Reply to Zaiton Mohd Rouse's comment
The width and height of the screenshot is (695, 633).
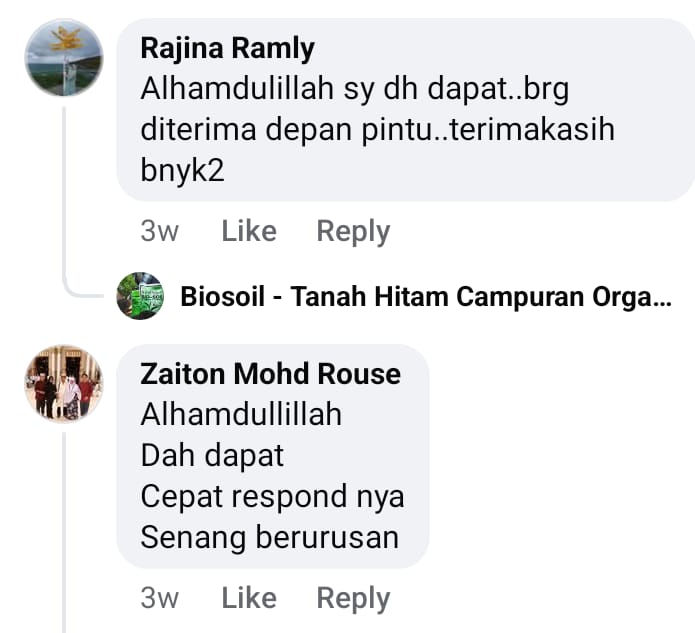click(353, 598)
